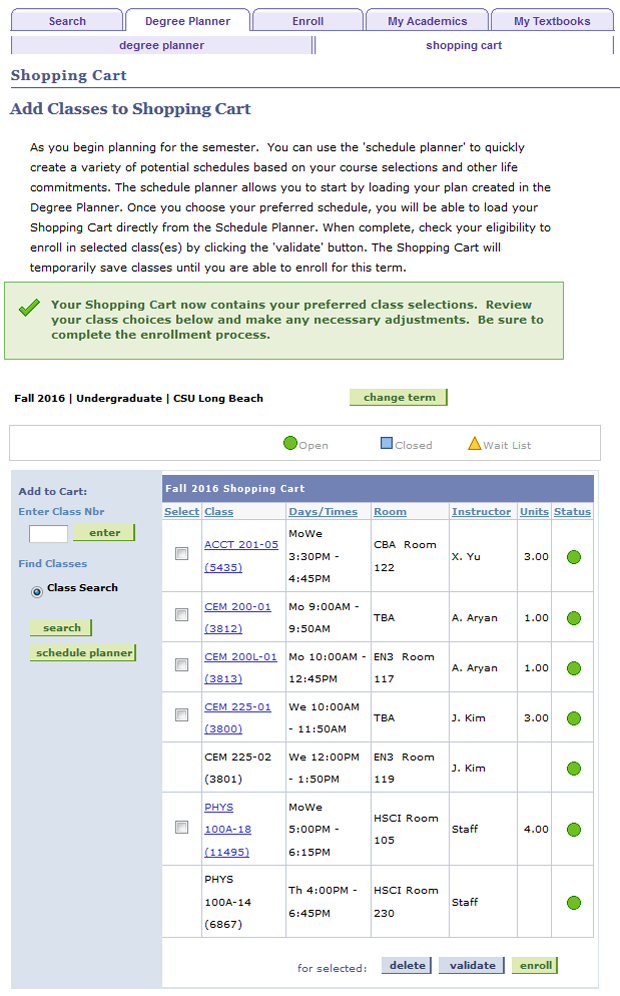Open the (5435) class number link
This screenshot has height=996, width=620.
coord(223,567)
